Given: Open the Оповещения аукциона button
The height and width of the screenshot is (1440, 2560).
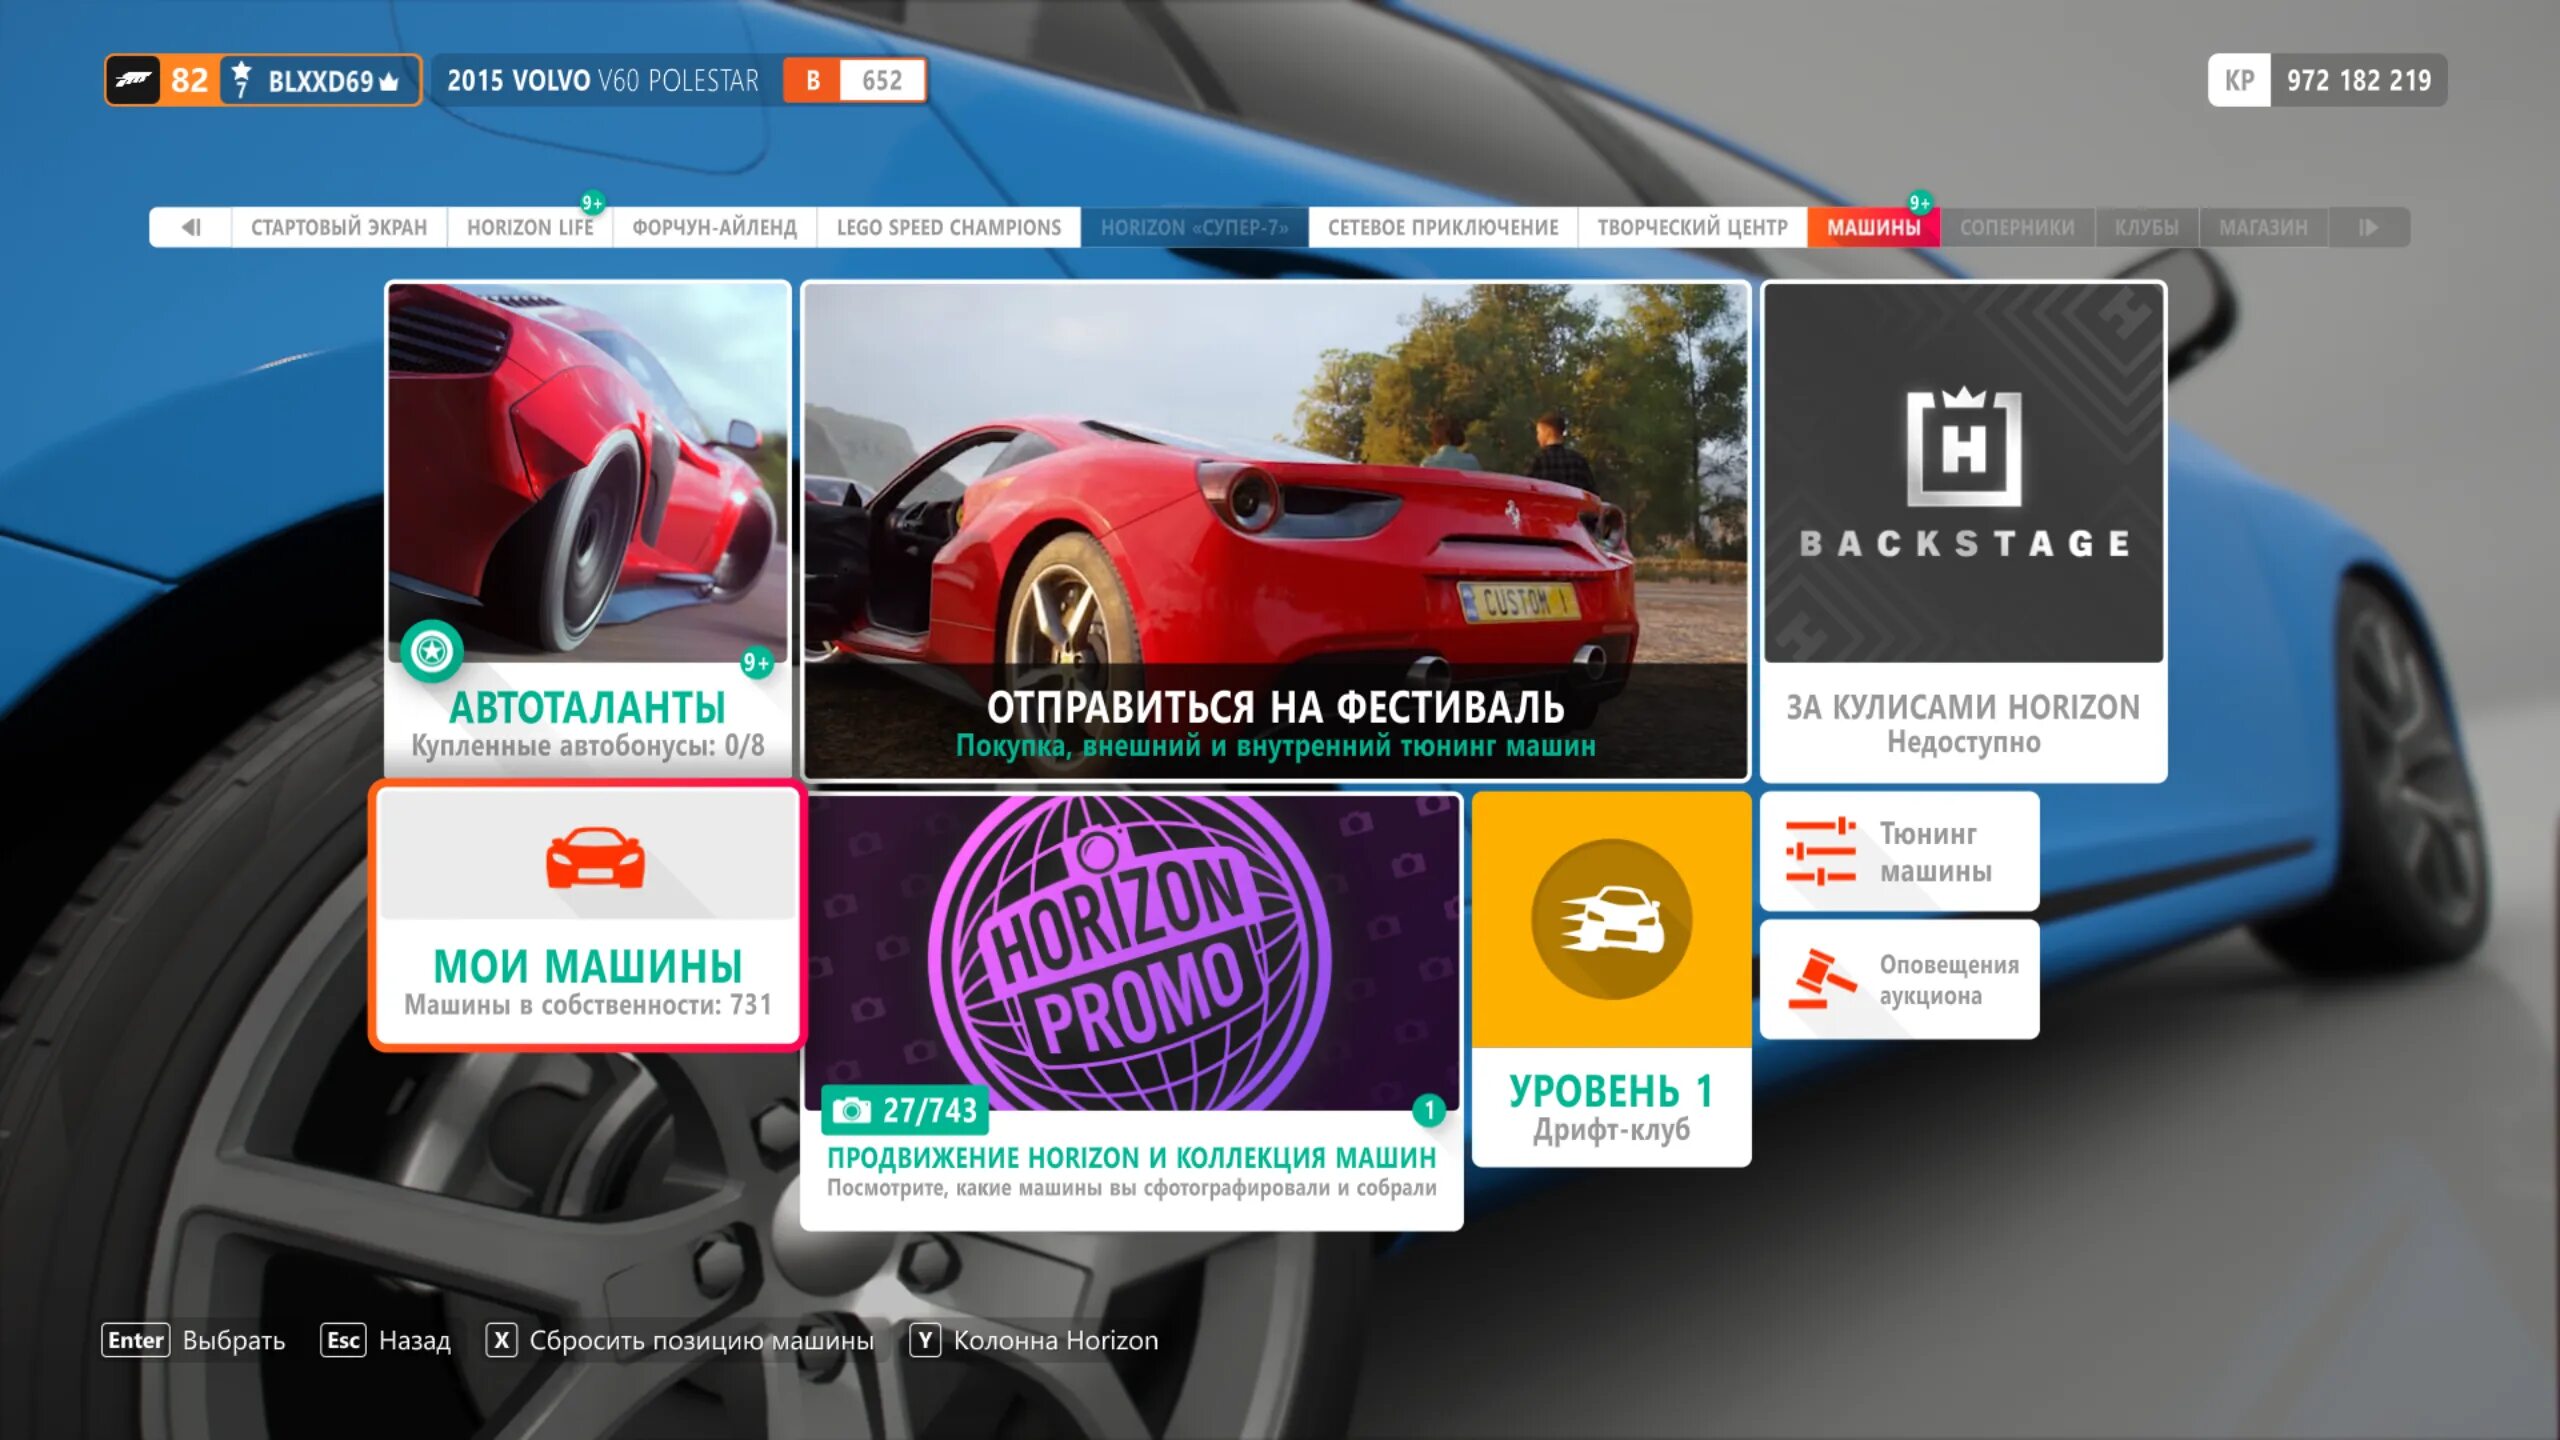Looking at the screenshot, I should point(1899,979).
